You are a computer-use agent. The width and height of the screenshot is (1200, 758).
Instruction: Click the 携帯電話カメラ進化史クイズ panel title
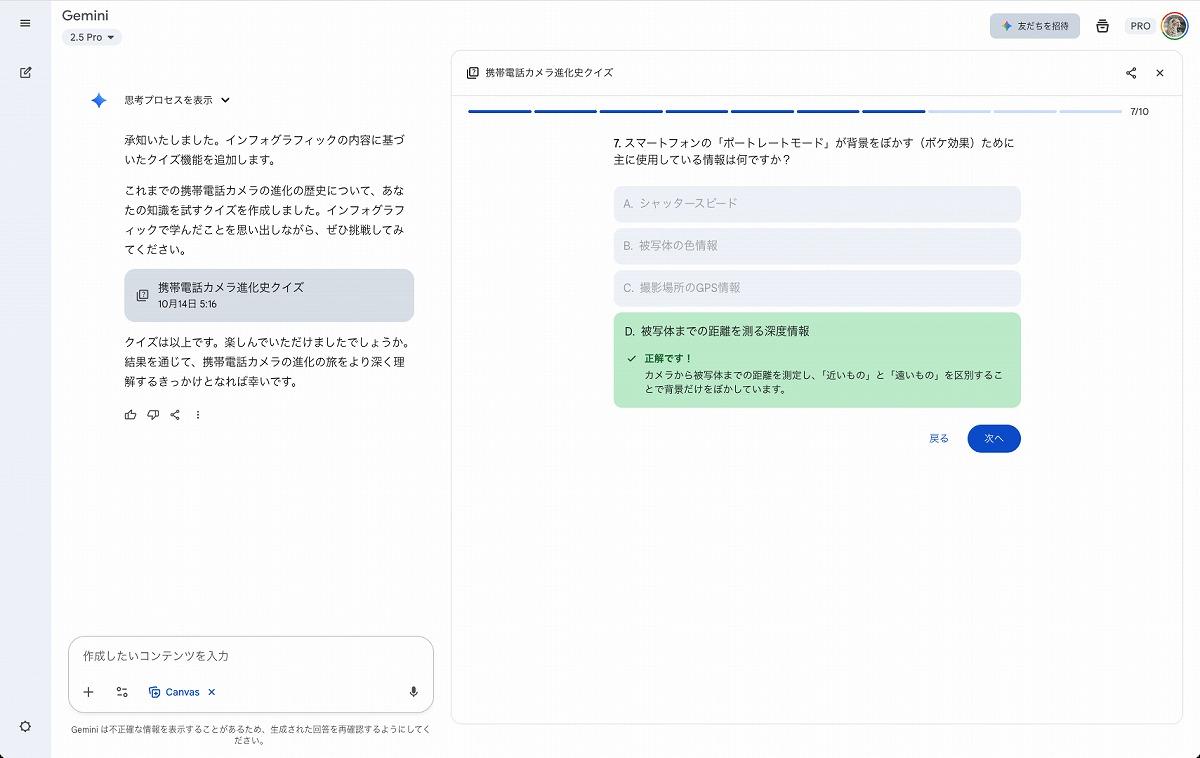pyautogui.click(x=551, y=72)
